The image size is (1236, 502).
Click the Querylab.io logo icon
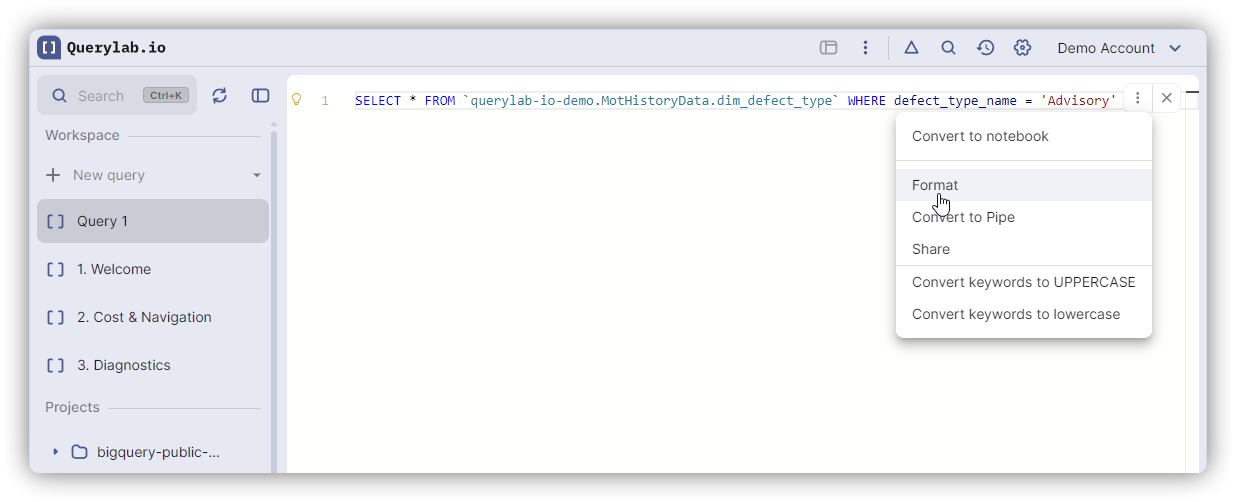pos(49,48)
